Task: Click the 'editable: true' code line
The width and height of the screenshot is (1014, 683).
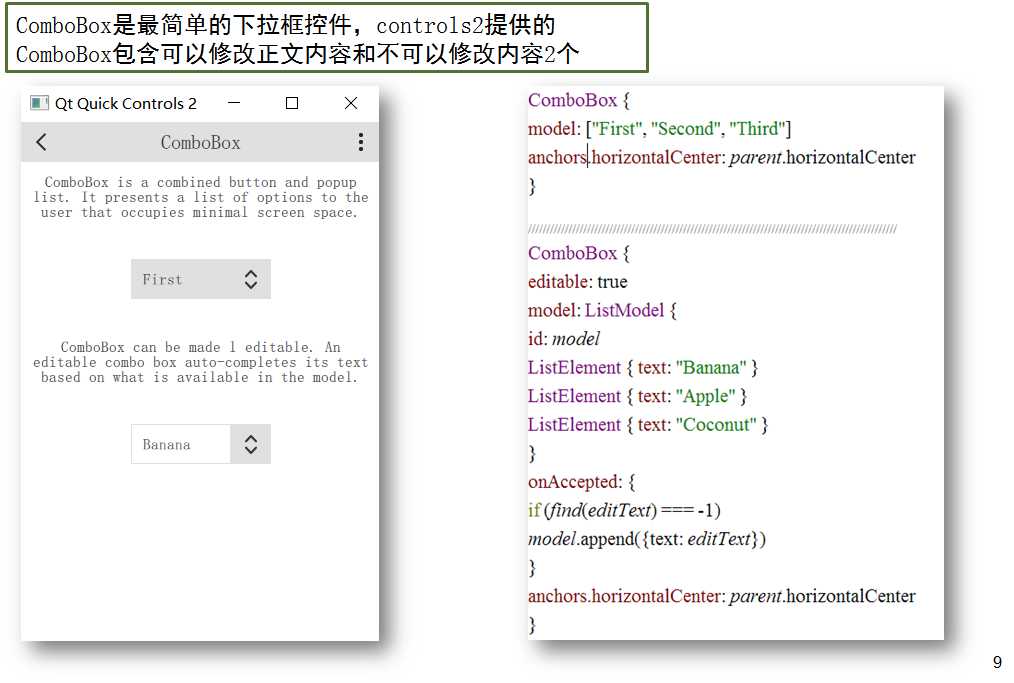Action: click(577, 282)
